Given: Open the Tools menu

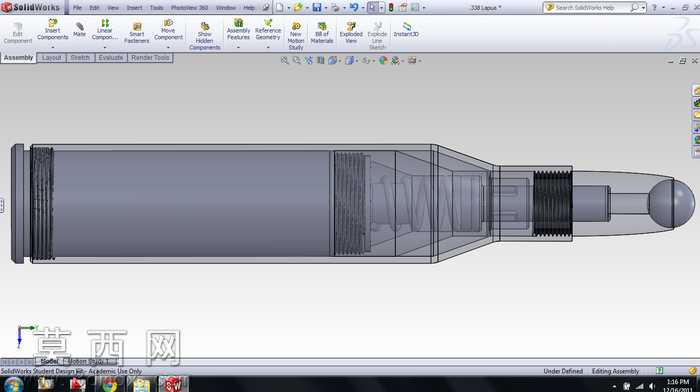Looking at the screenshot, I should click(156, 8).
